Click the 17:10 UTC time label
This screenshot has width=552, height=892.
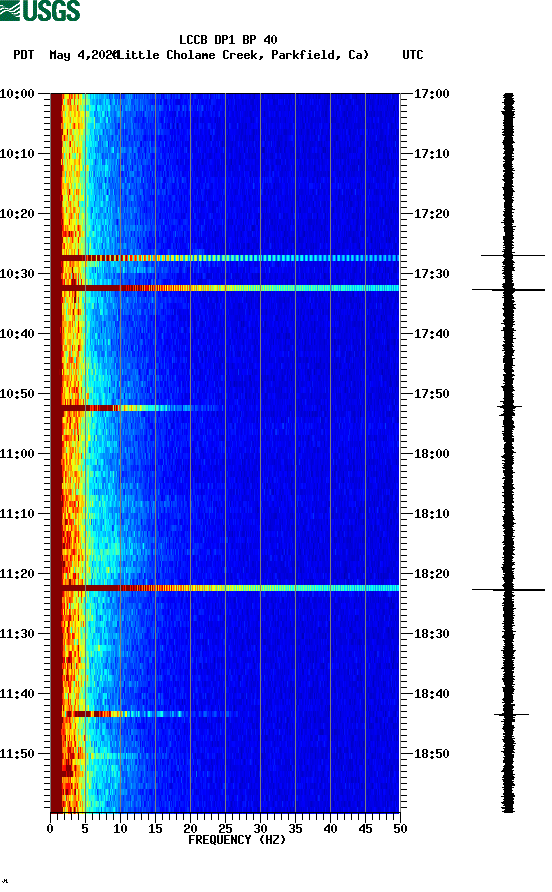(431, 154)
